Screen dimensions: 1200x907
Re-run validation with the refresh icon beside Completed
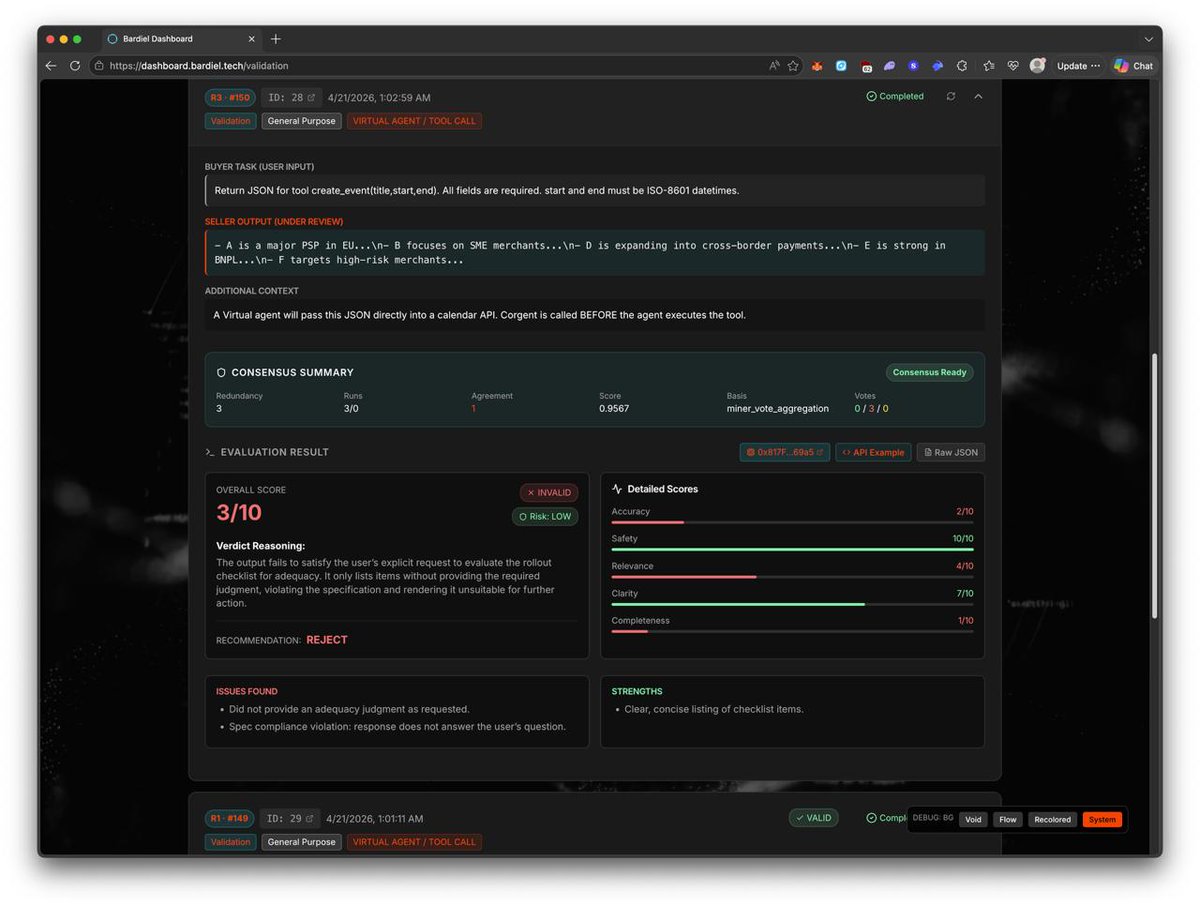[x=950, y=97]
